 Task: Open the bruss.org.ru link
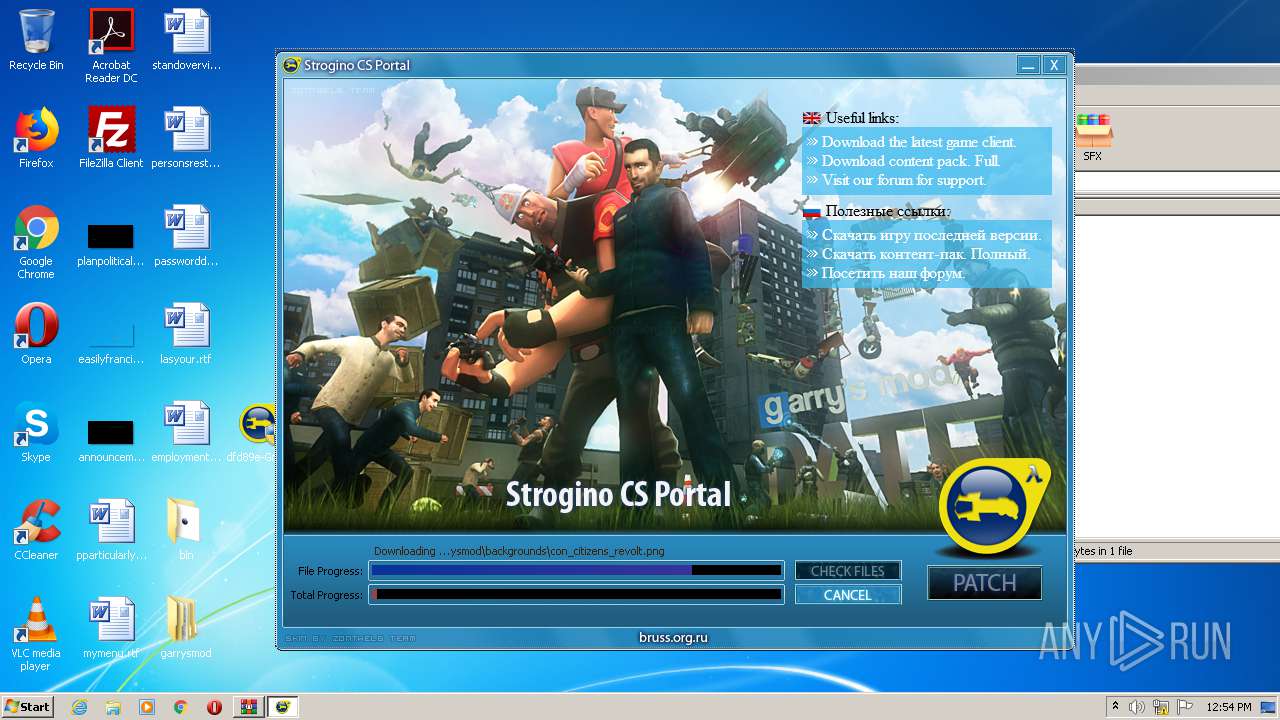(673, 638)
